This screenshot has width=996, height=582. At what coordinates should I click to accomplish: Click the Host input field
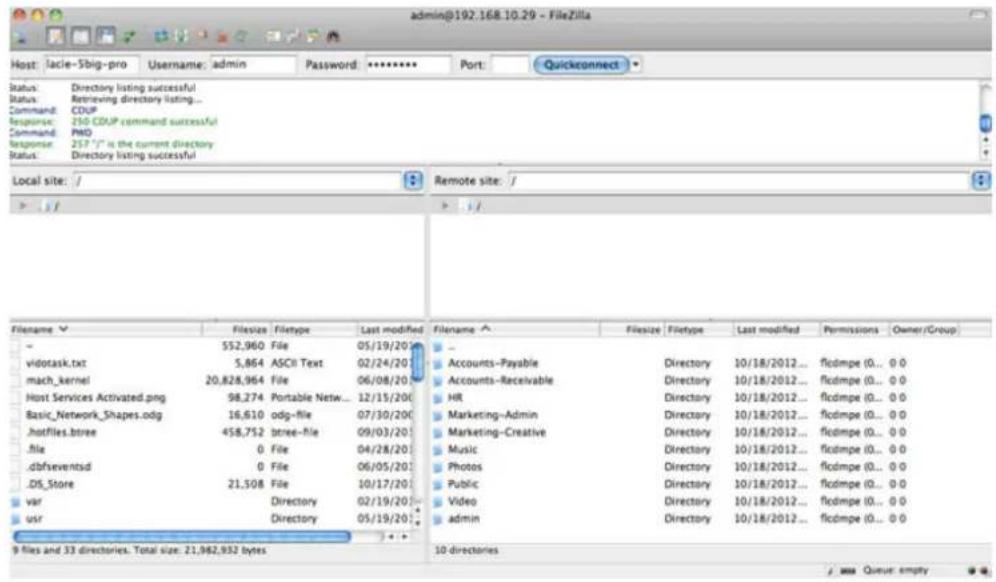[91, 64]
